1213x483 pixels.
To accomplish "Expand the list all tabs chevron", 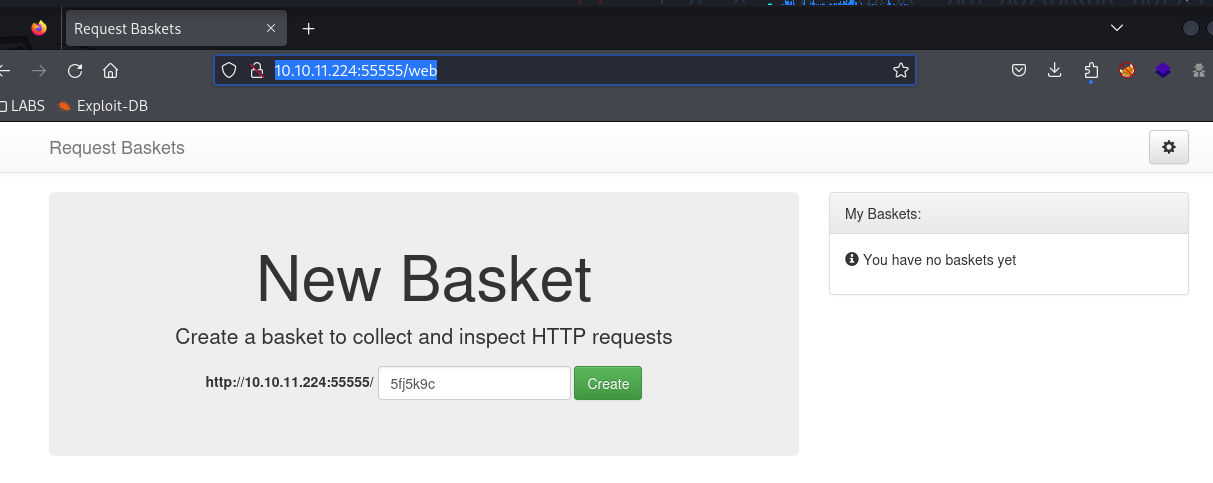I will pos(1117,27).
